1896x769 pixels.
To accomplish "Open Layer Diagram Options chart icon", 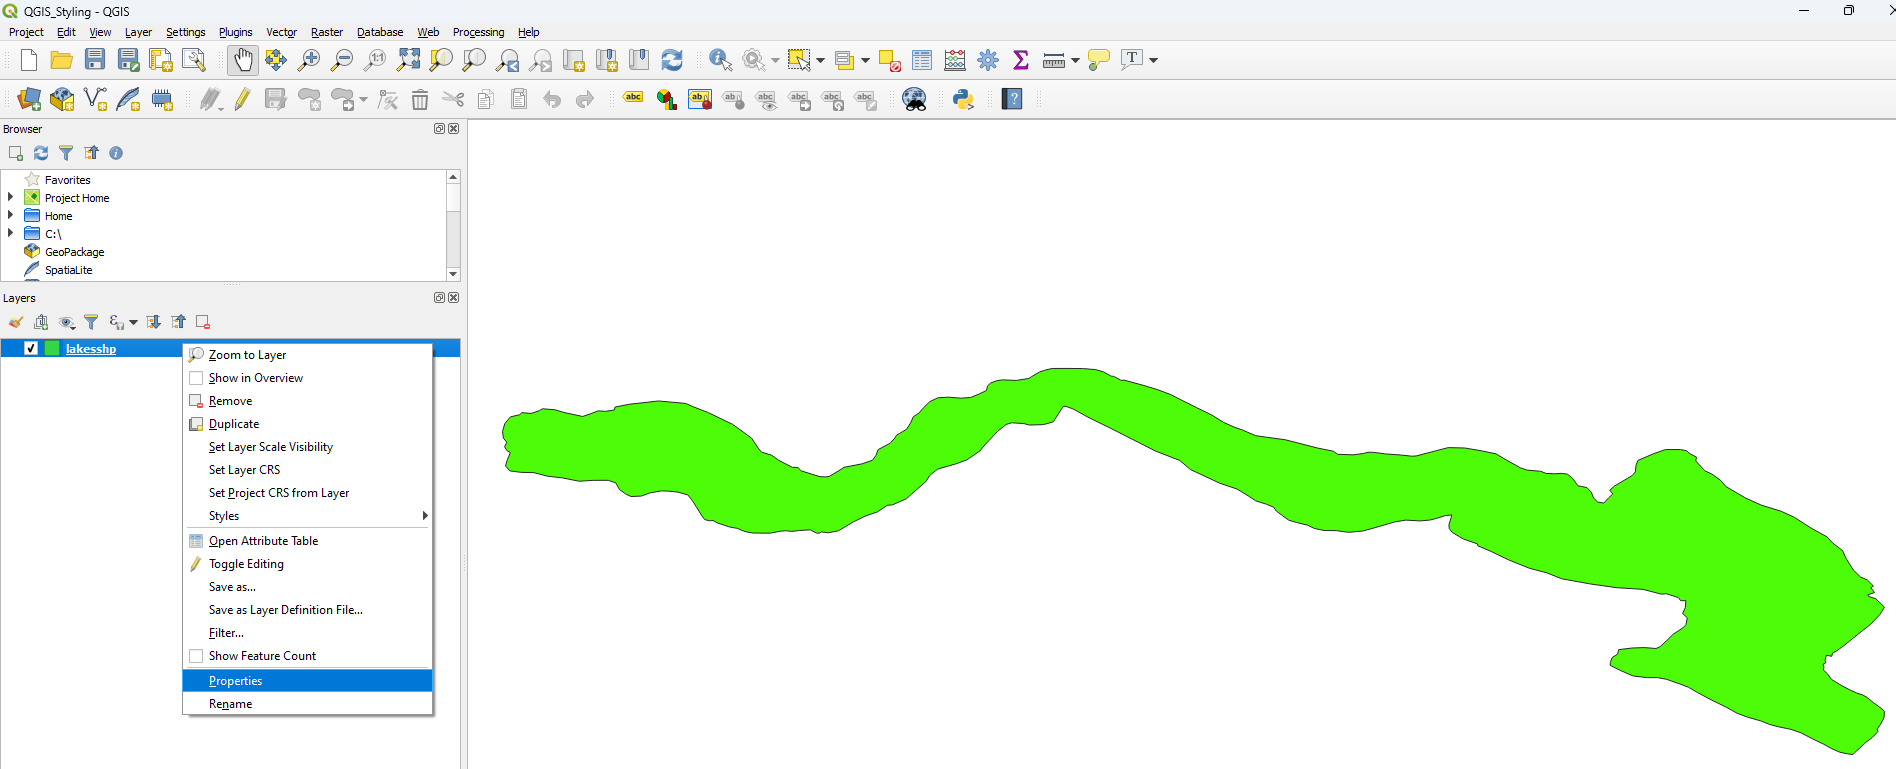I will (667, 99).
